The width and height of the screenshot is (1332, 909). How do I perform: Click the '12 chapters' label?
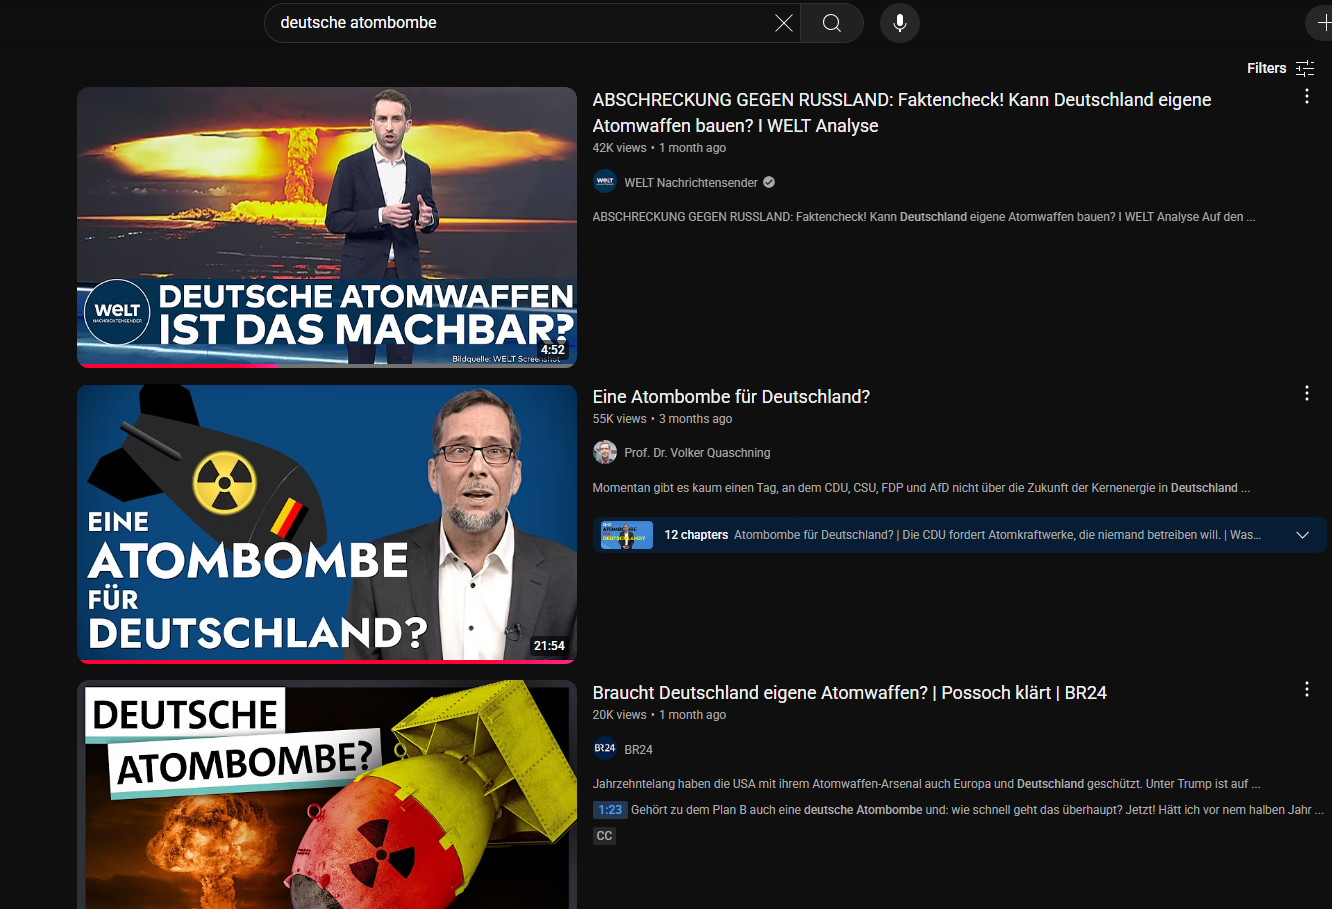coord(696,535)
